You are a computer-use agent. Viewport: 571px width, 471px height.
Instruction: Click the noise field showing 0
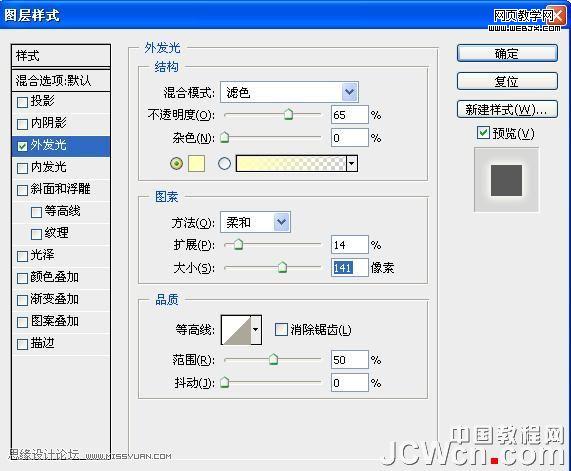pyautogui.click(x=350, y=138)
